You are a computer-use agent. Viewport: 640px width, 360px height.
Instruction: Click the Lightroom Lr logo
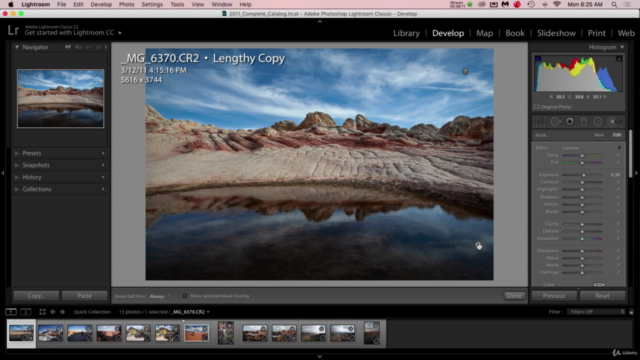13,31
